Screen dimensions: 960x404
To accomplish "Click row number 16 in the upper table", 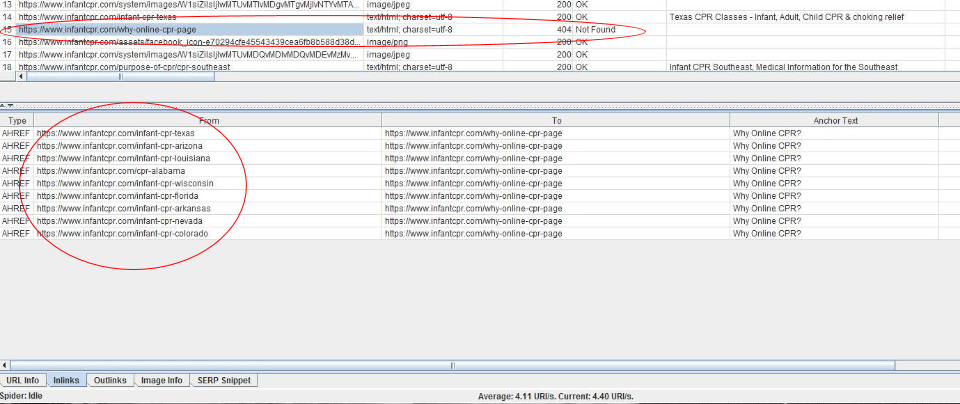I will point(8,42).
